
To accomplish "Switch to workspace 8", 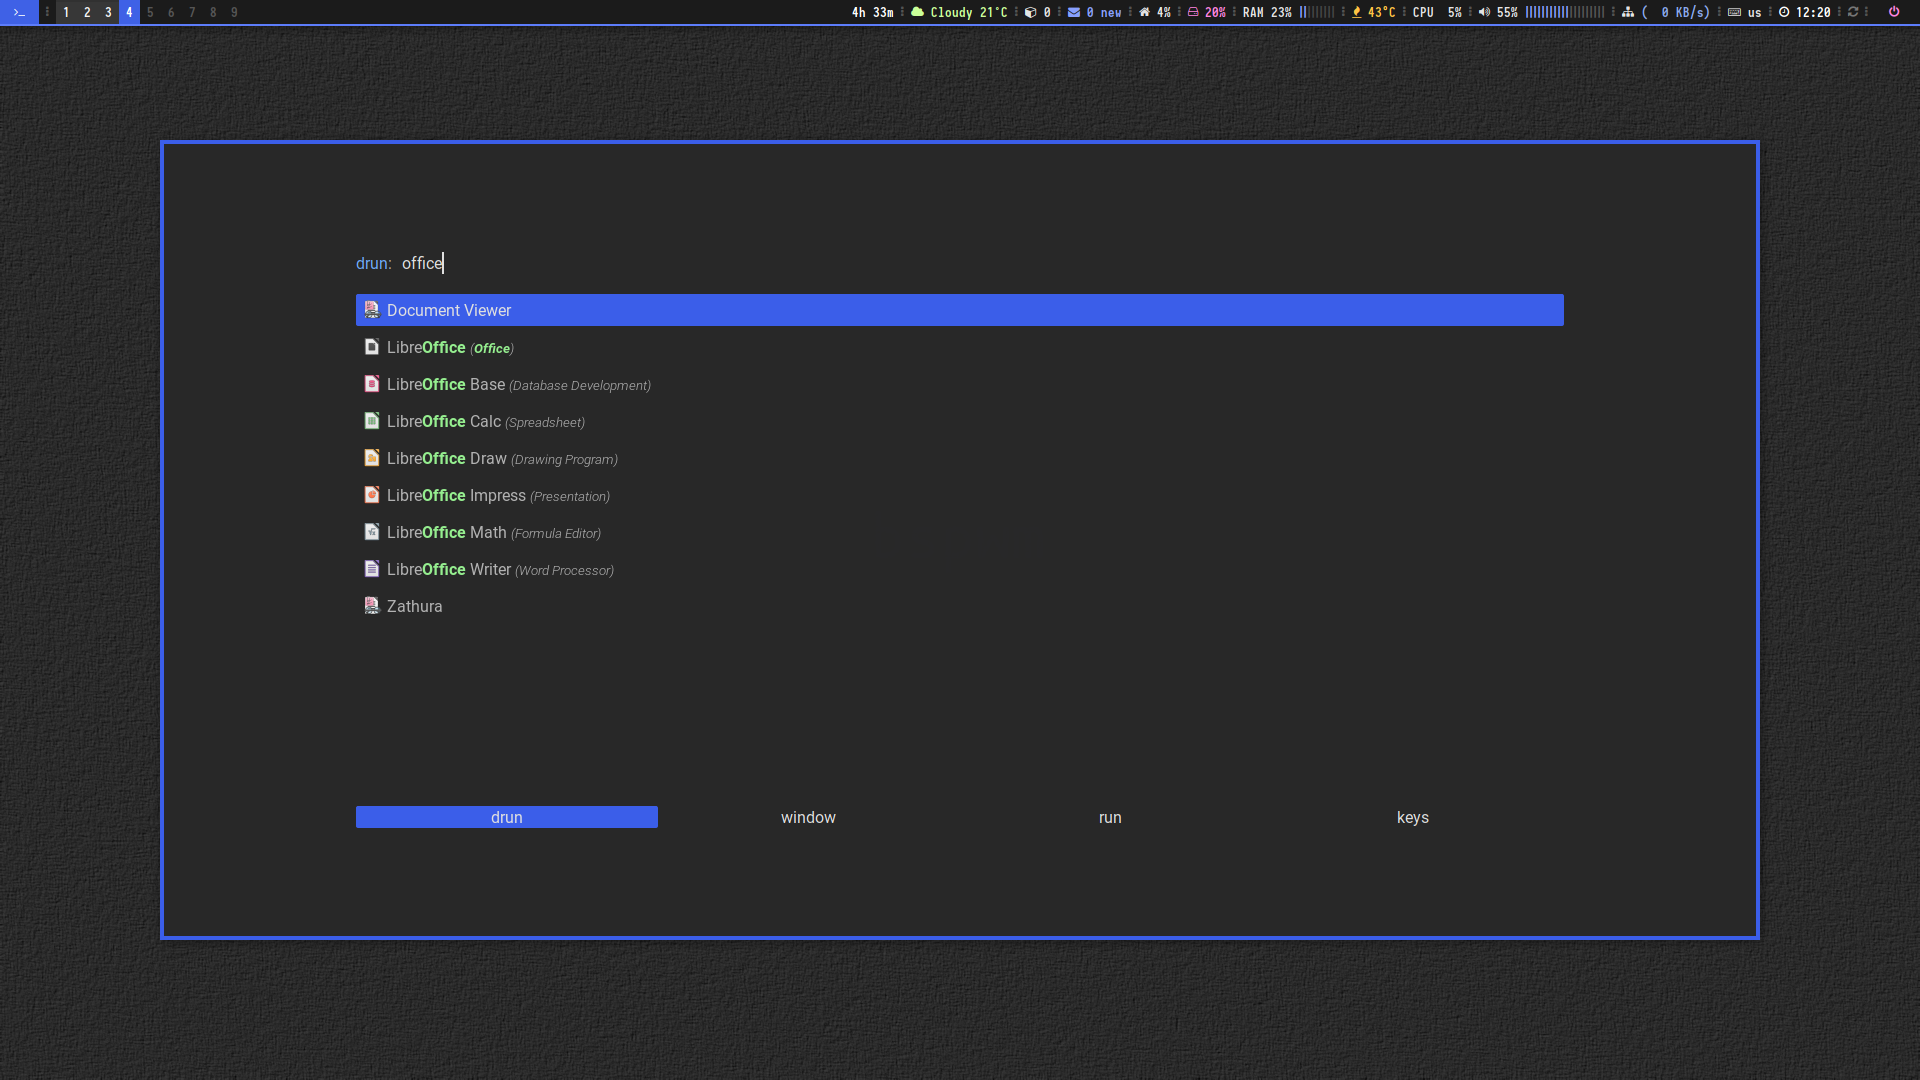I will pos(213,12).
